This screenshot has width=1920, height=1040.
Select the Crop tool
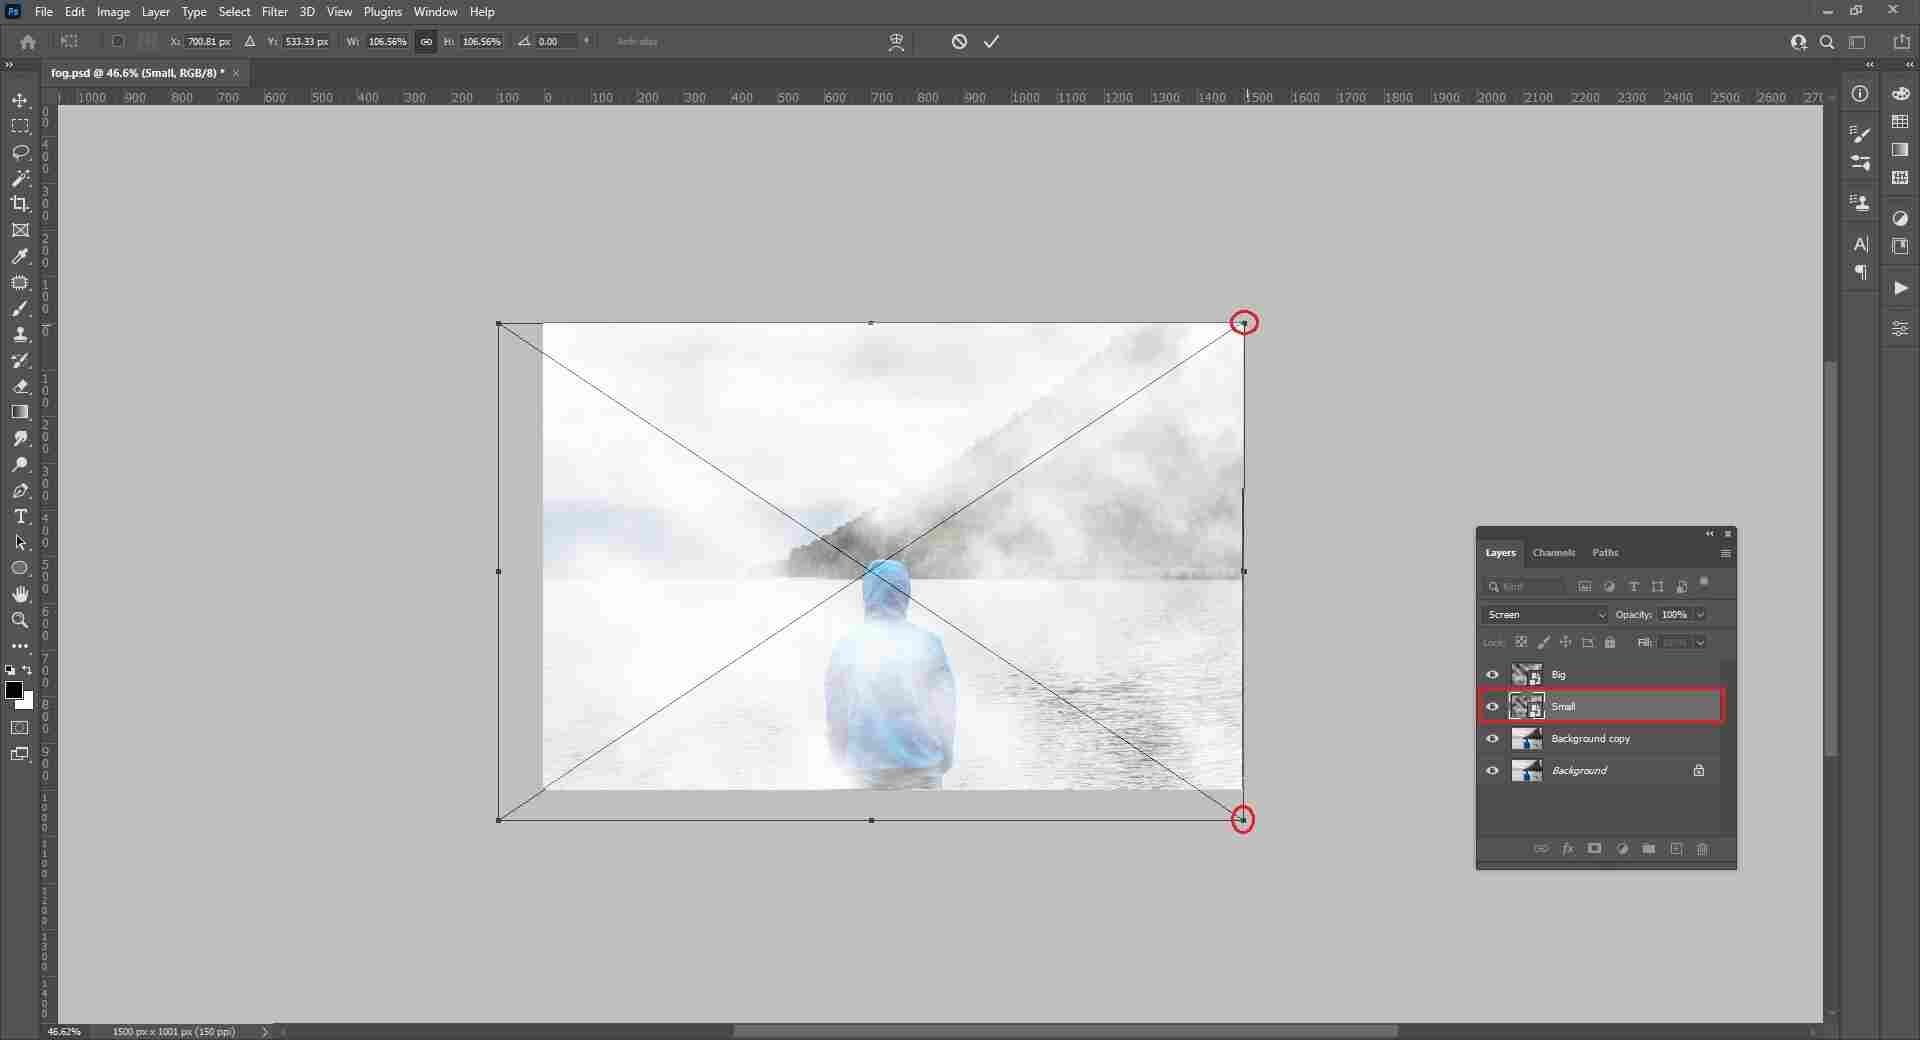tap(20, 204)
